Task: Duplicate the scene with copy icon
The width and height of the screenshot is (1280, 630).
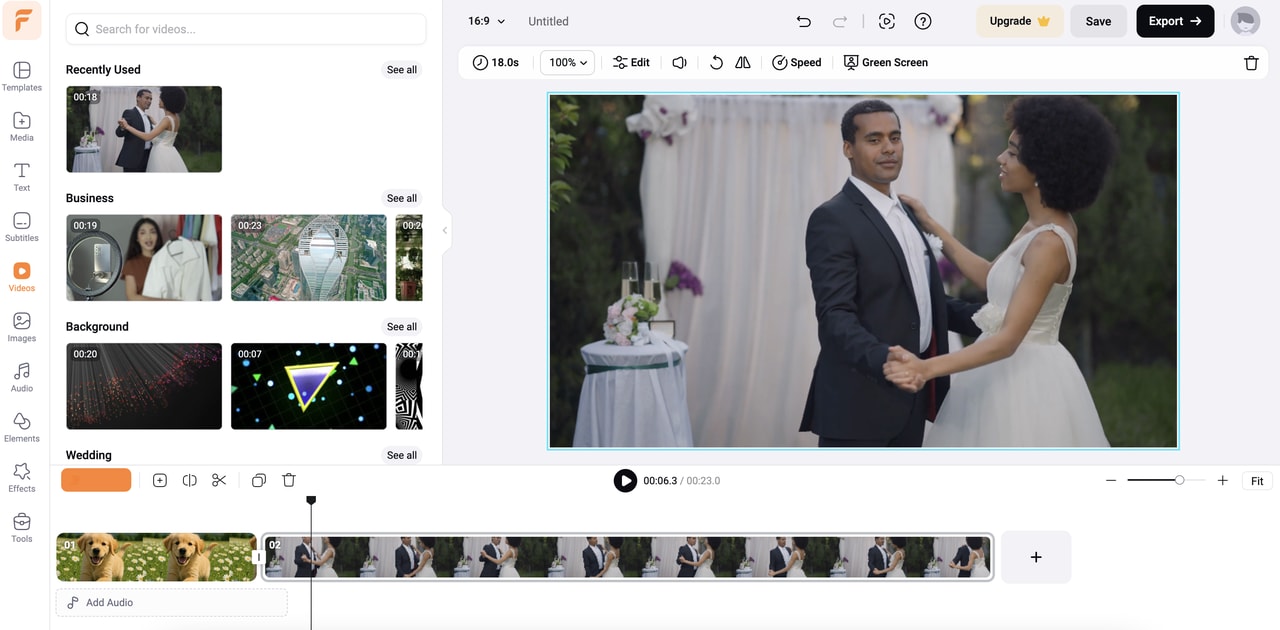Action: [259, 480]
